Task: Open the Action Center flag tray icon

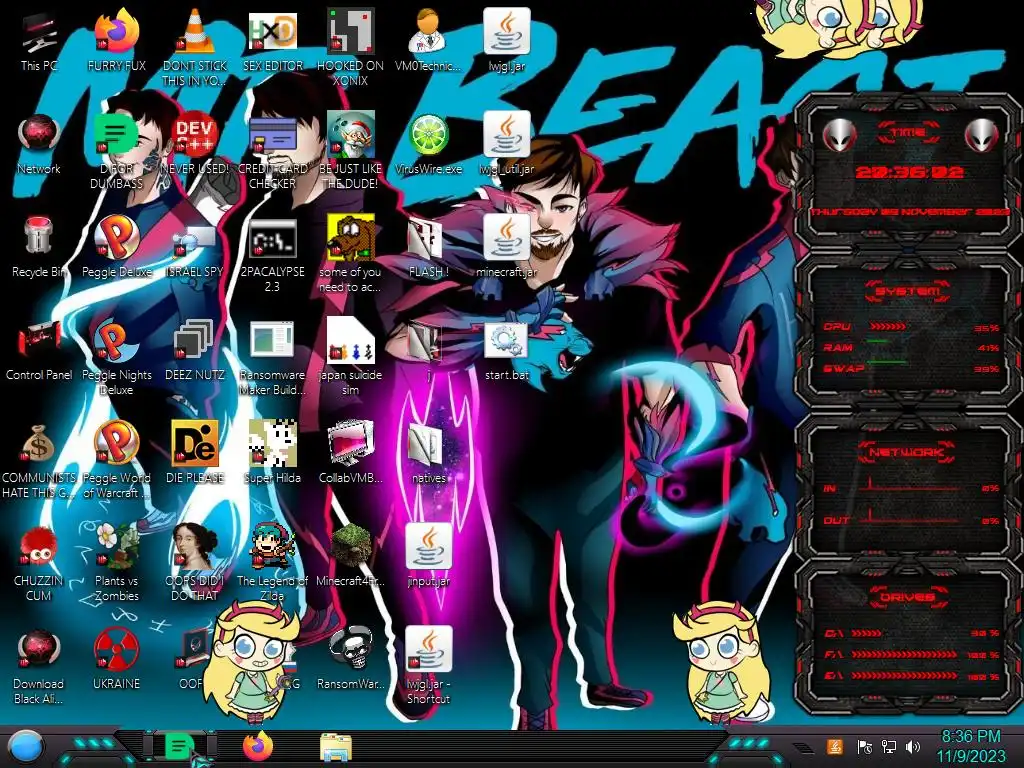Action: click(x=864, y=746)
